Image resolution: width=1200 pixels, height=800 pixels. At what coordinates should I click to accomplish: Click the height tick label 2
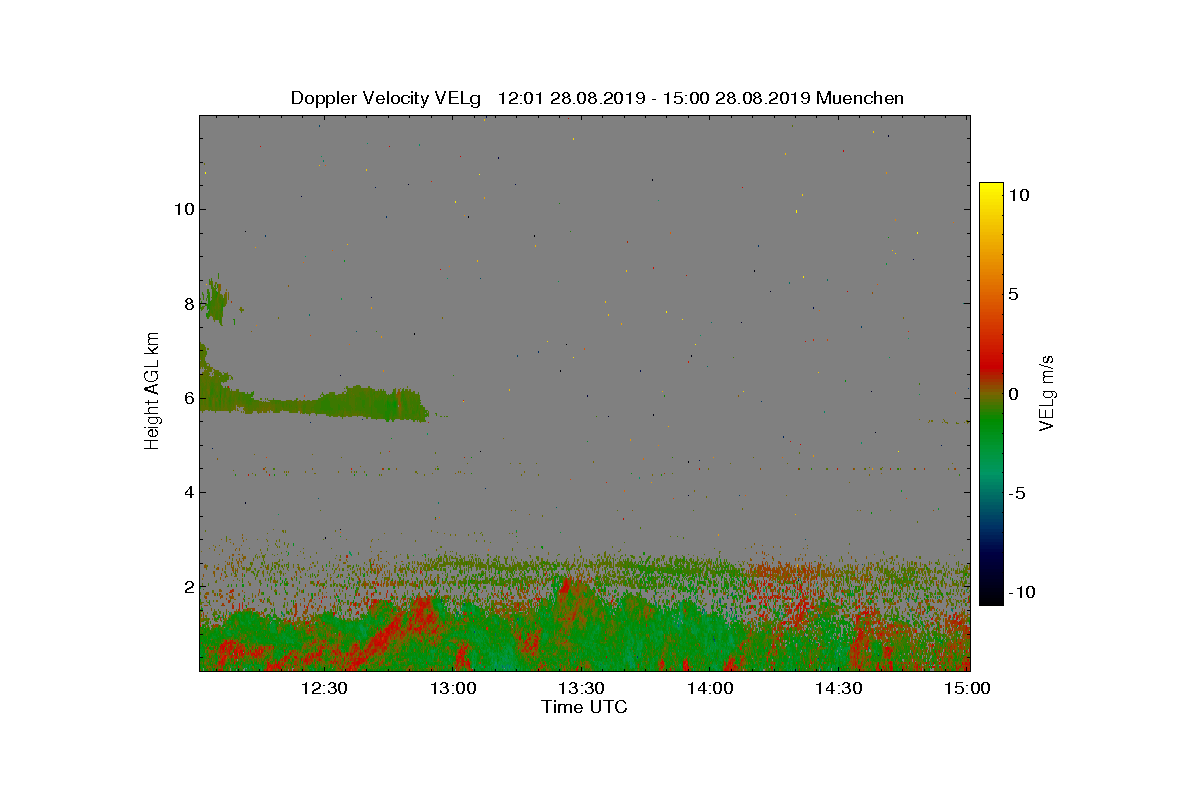[x=187, y=586]
